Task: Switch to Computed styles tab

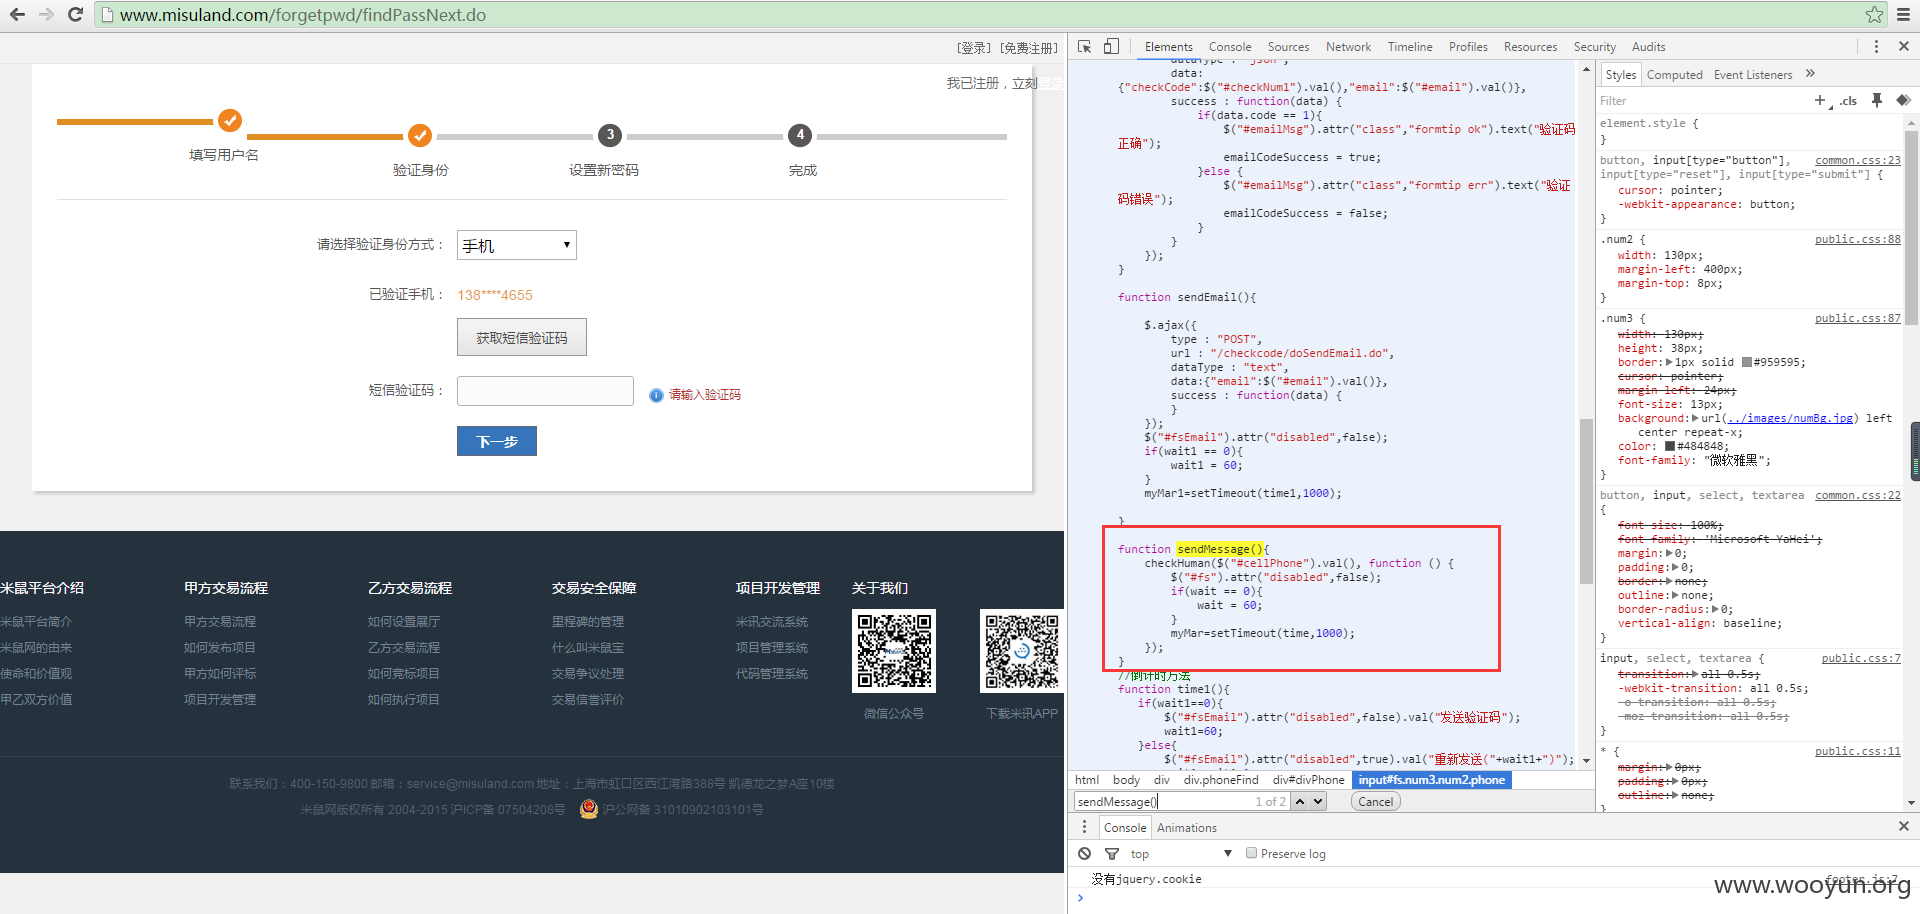Action: click(1674, 75)
